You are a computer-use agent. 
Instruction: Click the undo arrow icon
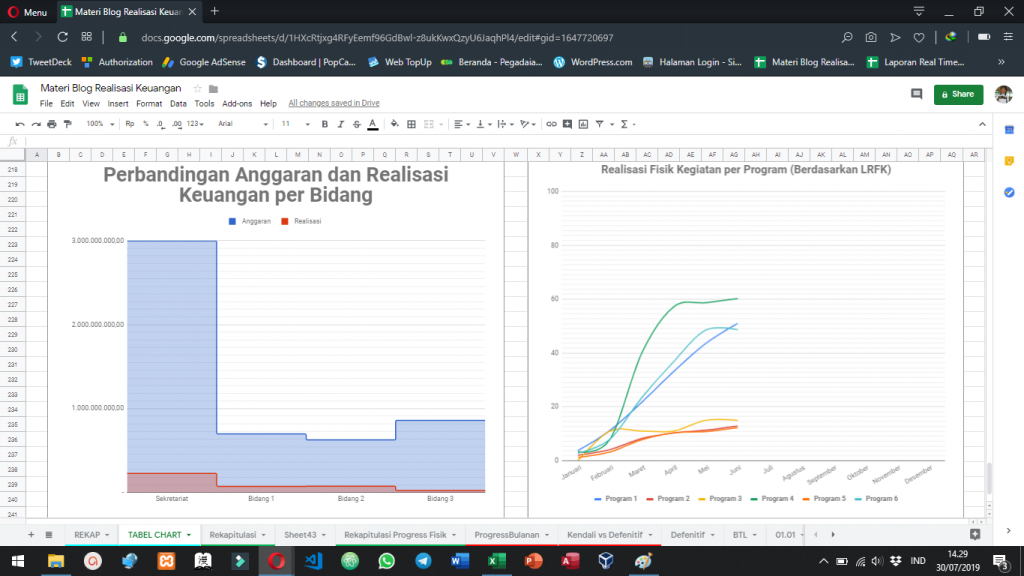point(20,124)
